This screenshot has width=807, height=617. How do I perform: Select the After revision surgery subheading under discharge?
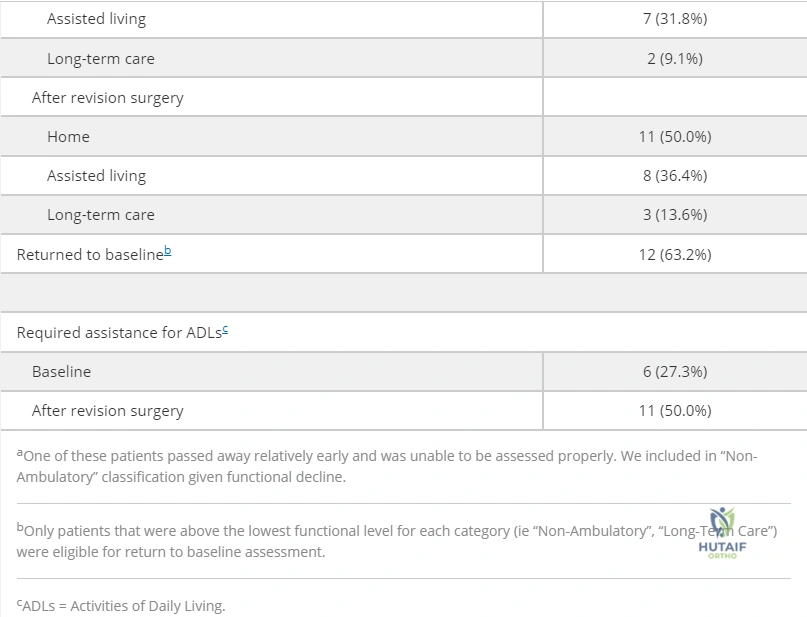point(108,98)
